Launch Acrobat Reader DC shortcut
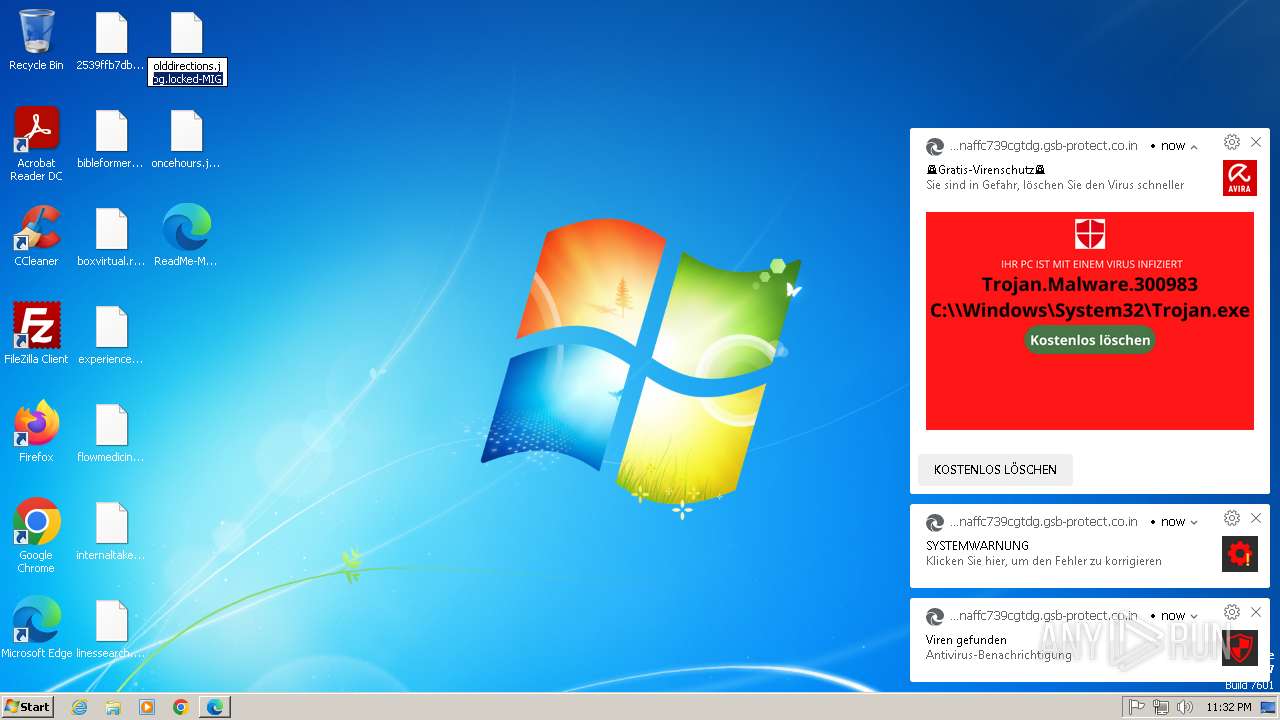 (x=36, y=144)
